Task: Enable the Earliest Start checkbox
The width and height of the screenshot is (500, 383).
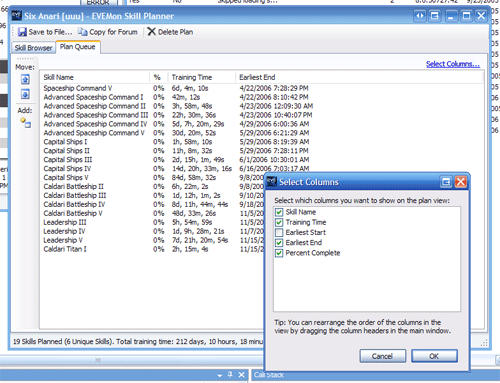Action: pos(279,232)
